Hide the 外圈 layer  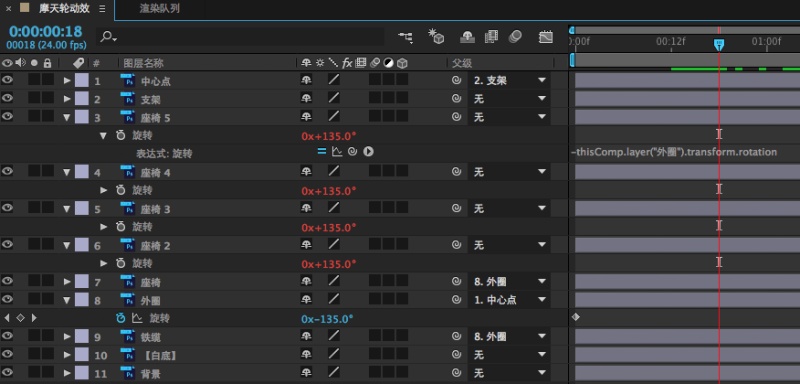click(7, 299)
